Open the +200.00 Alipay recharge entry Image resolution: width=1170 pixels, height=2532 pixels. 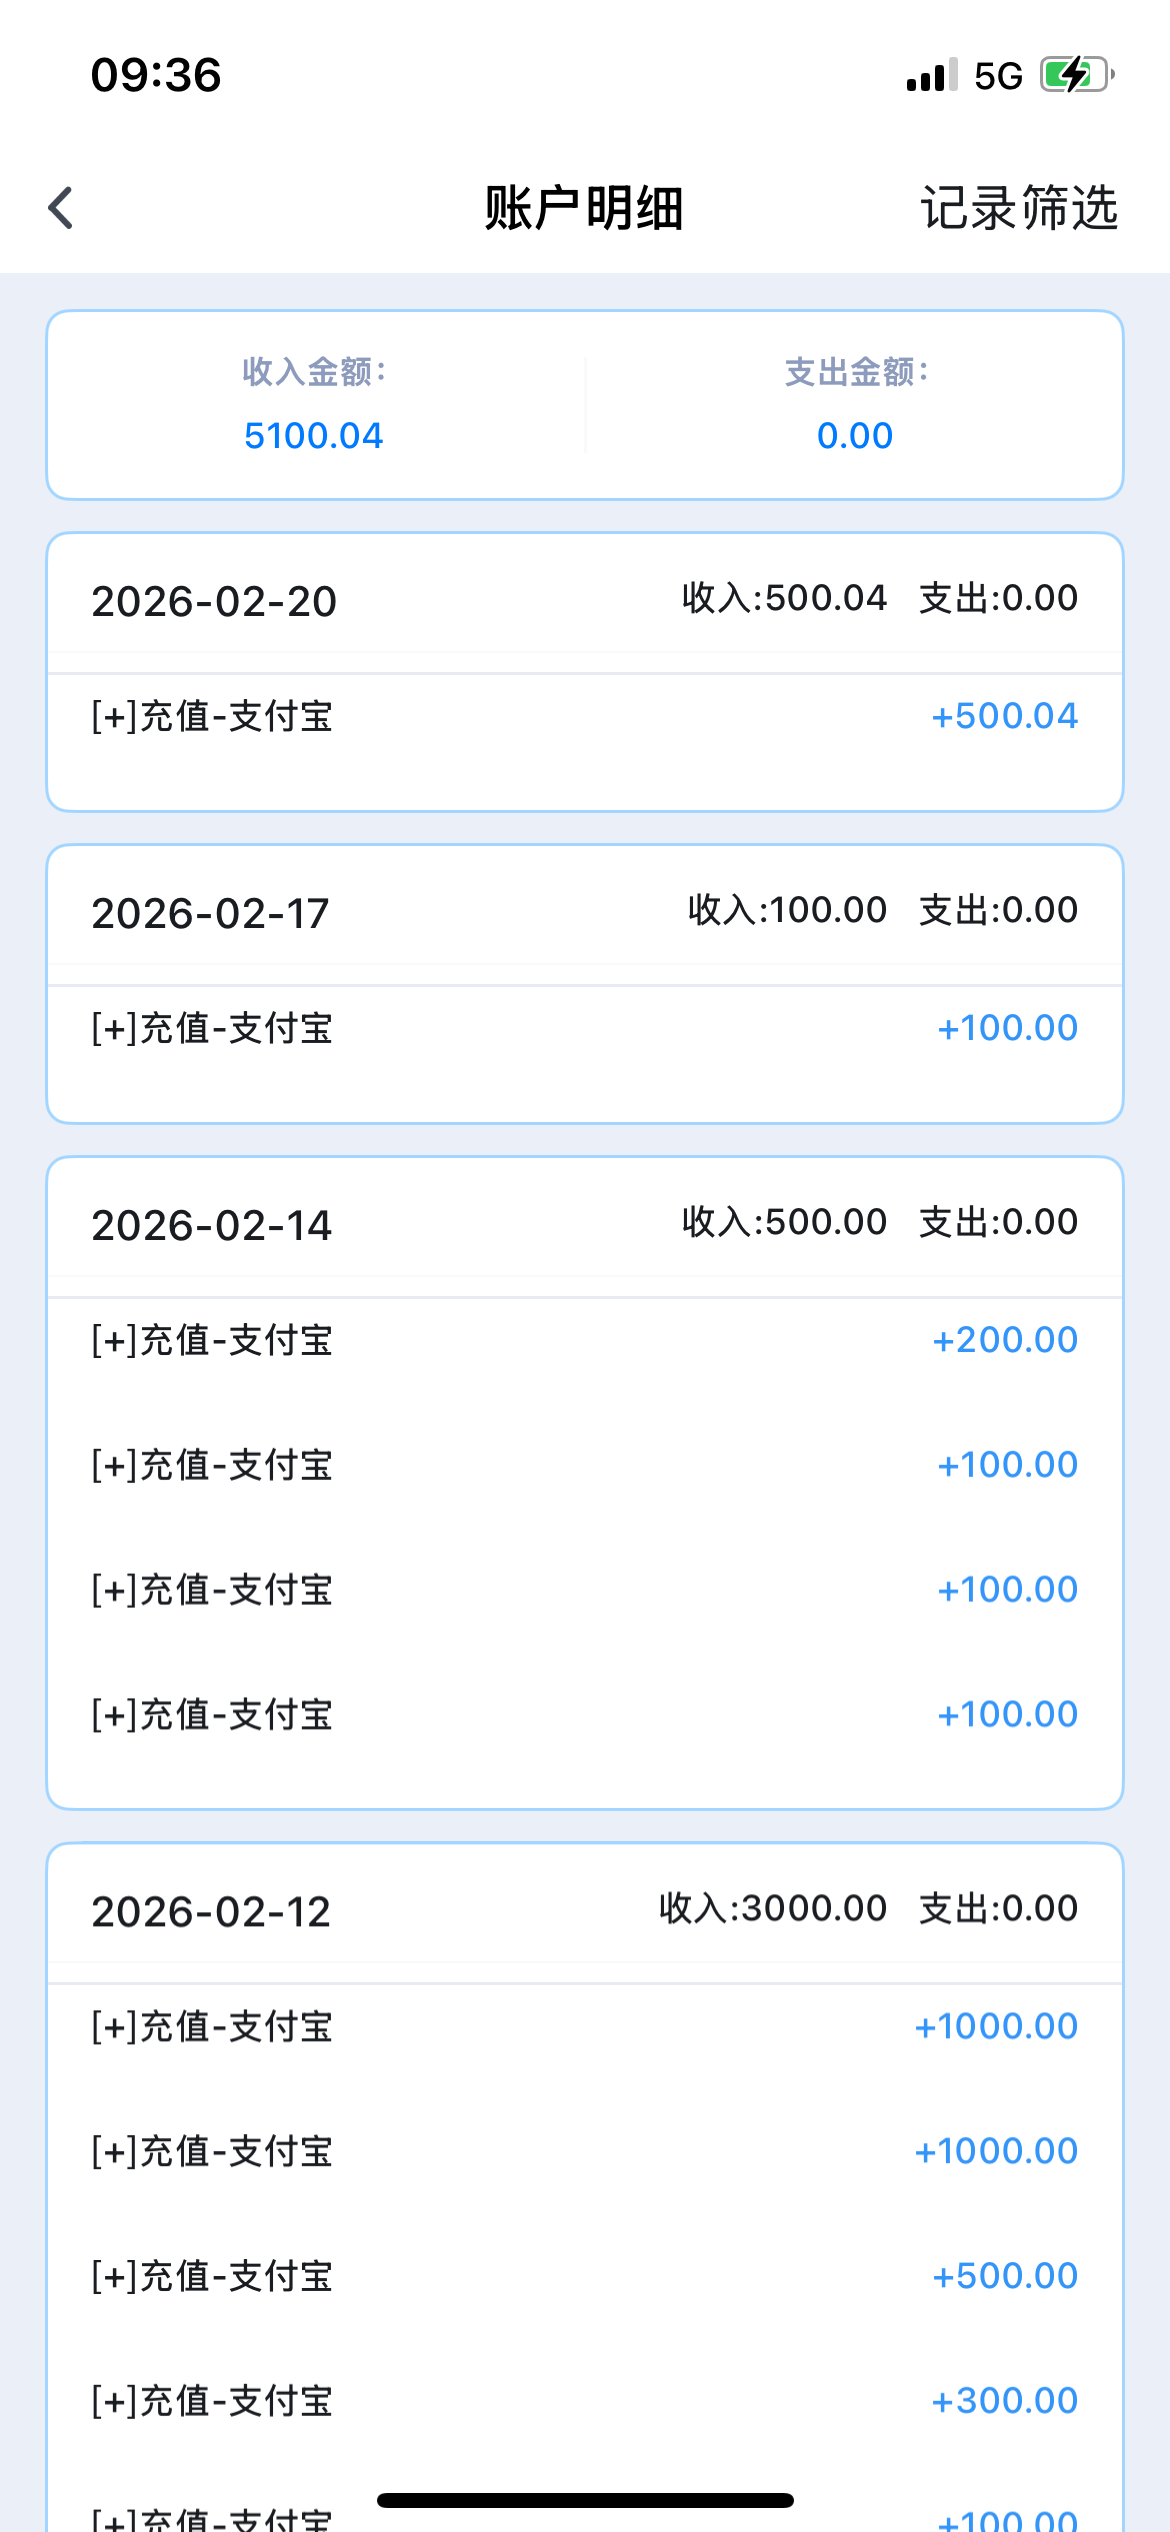(585, 1340)
